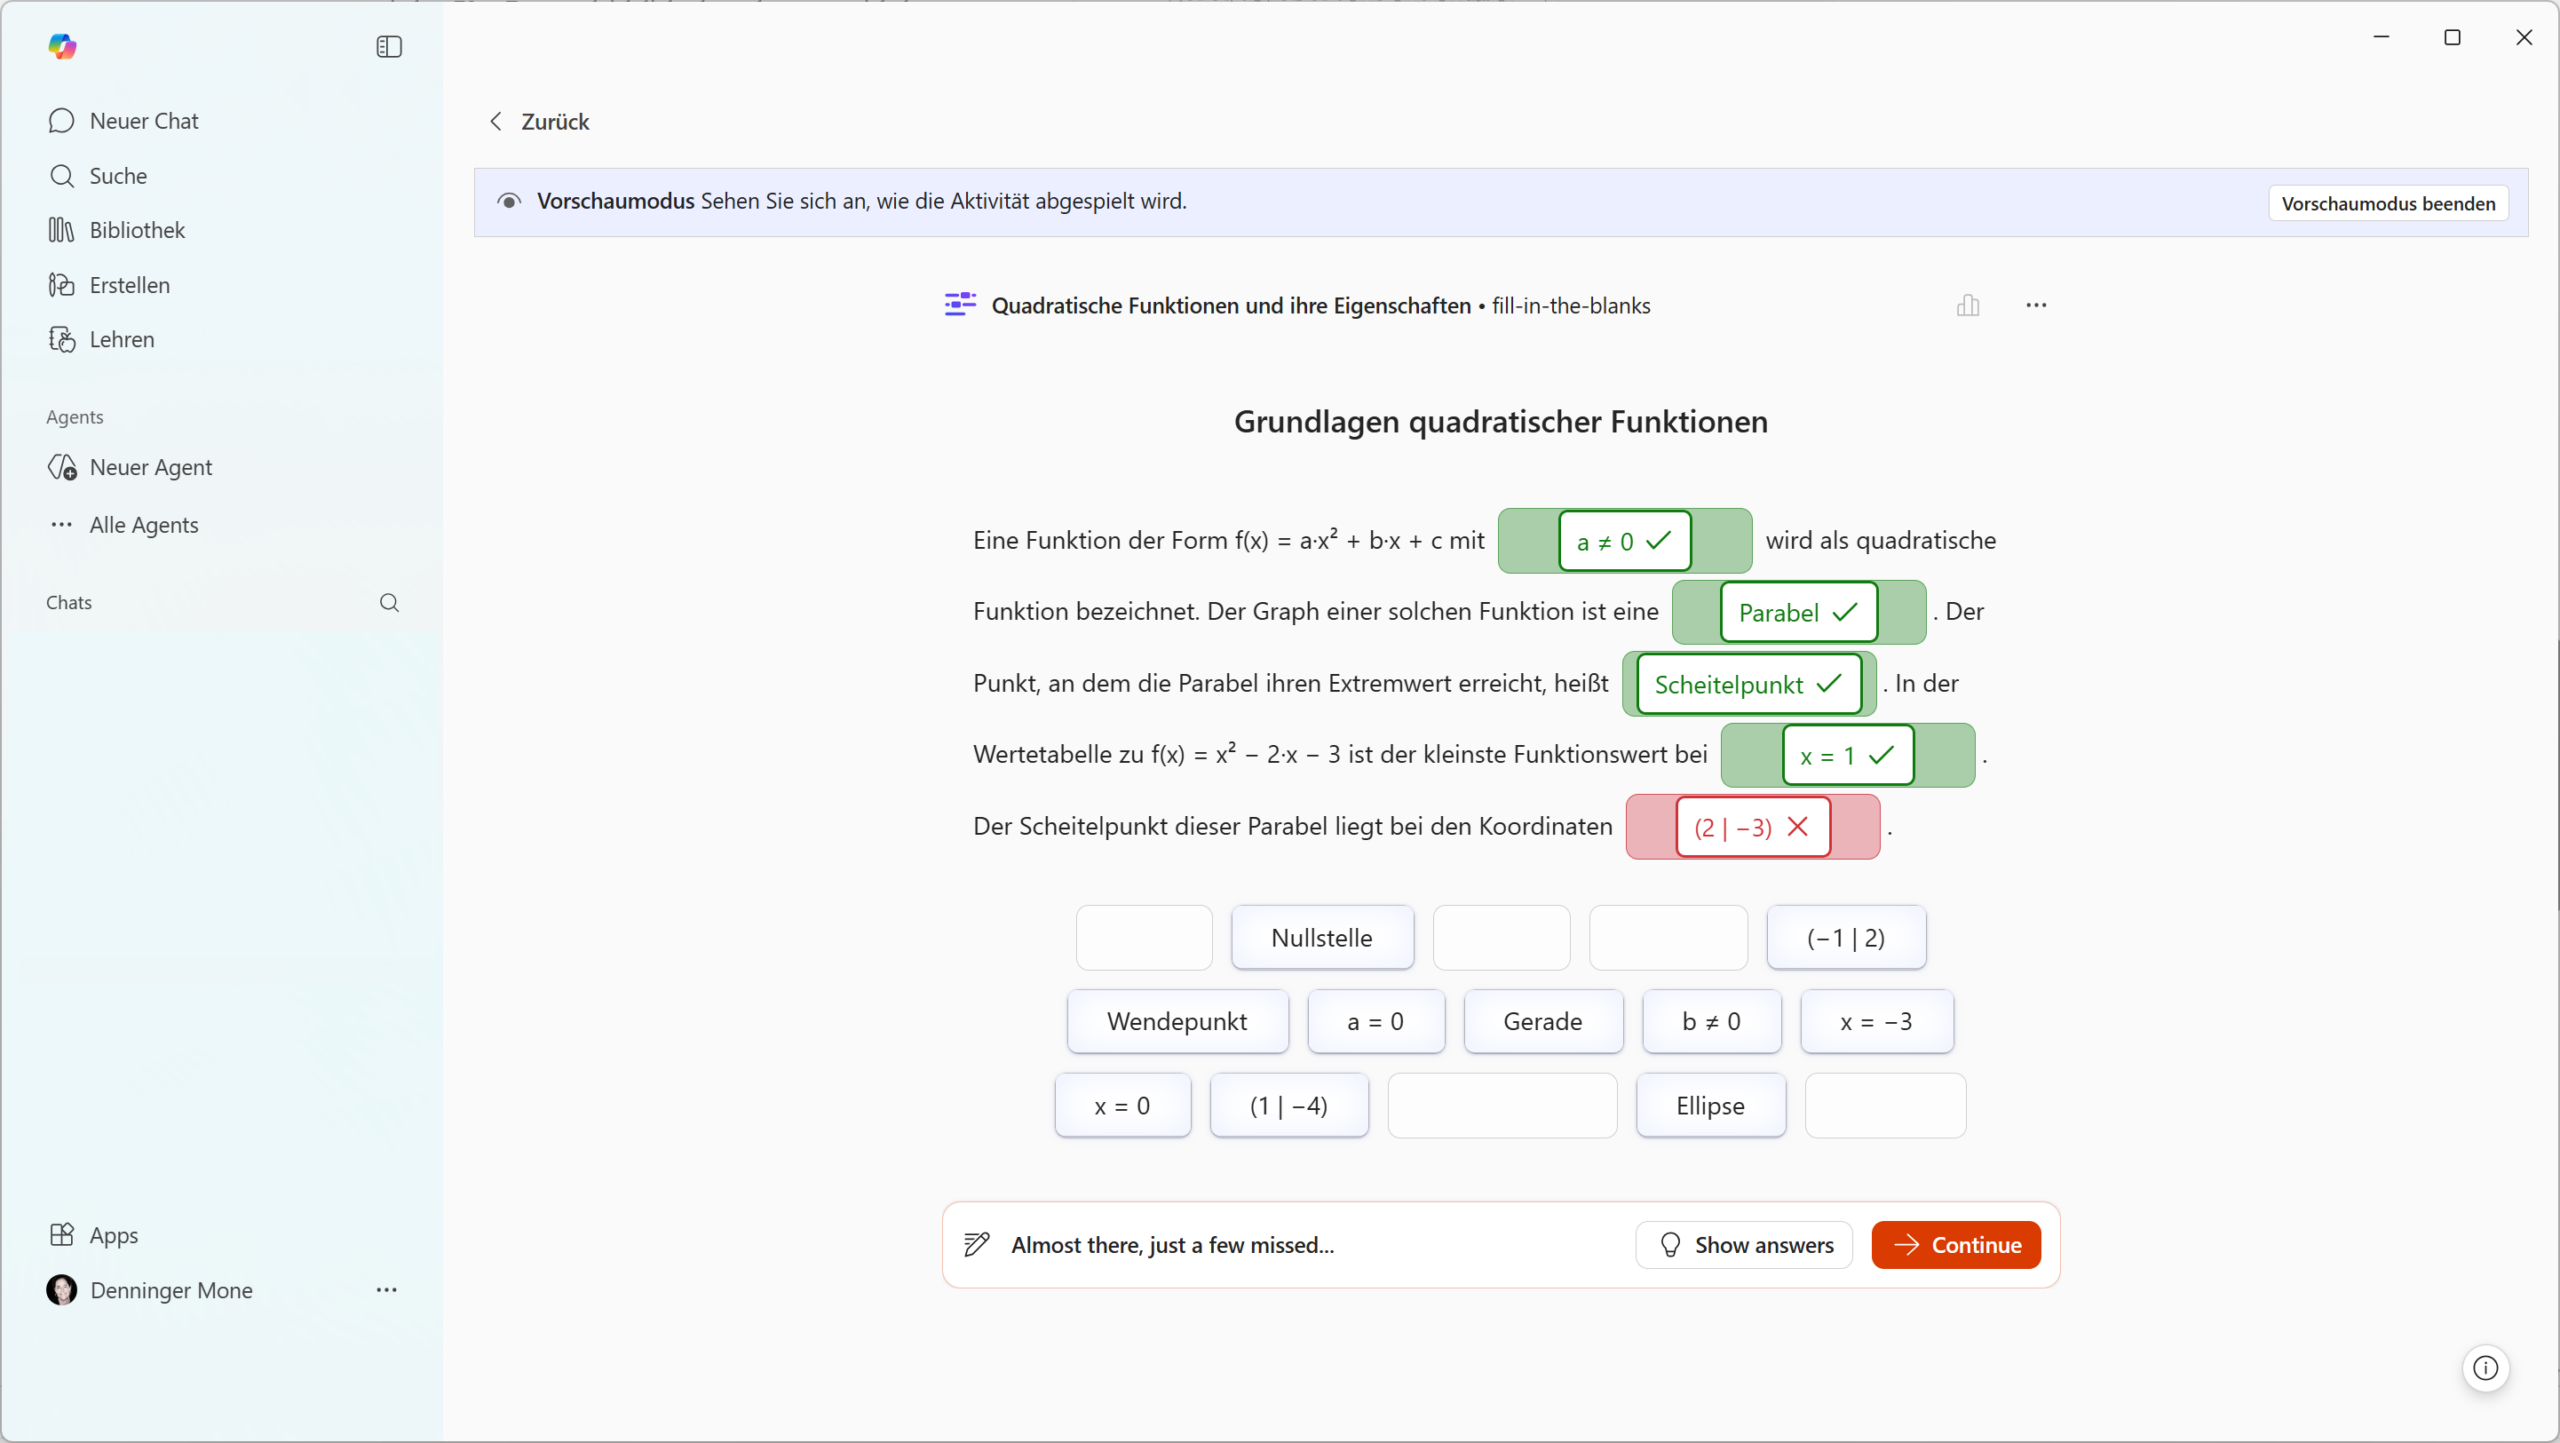Open activity more options ellipsis
Screen dimensions: 2560x1443
pos(2036,305)
